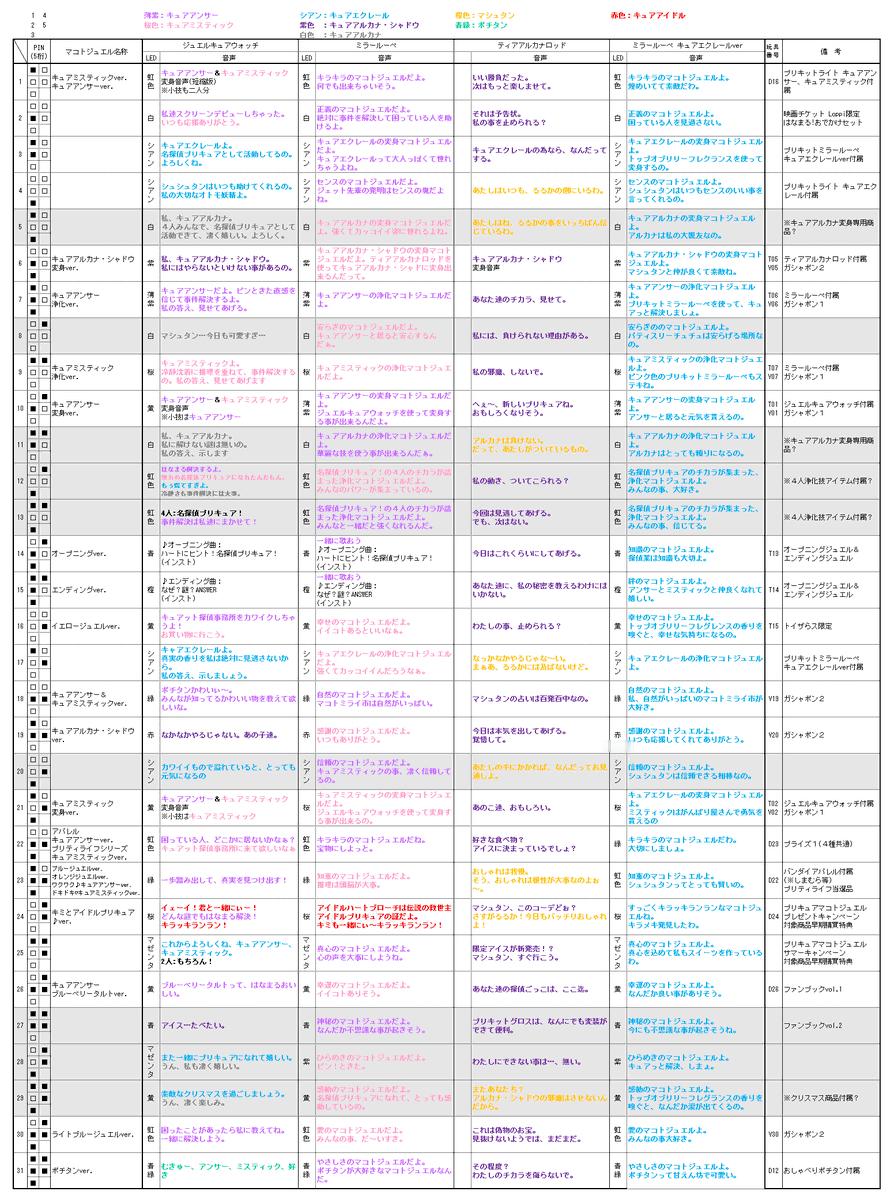Screen dimensions: 894x1199
Task: Select the row number 20 cell
Action: [x=21, y=772]
